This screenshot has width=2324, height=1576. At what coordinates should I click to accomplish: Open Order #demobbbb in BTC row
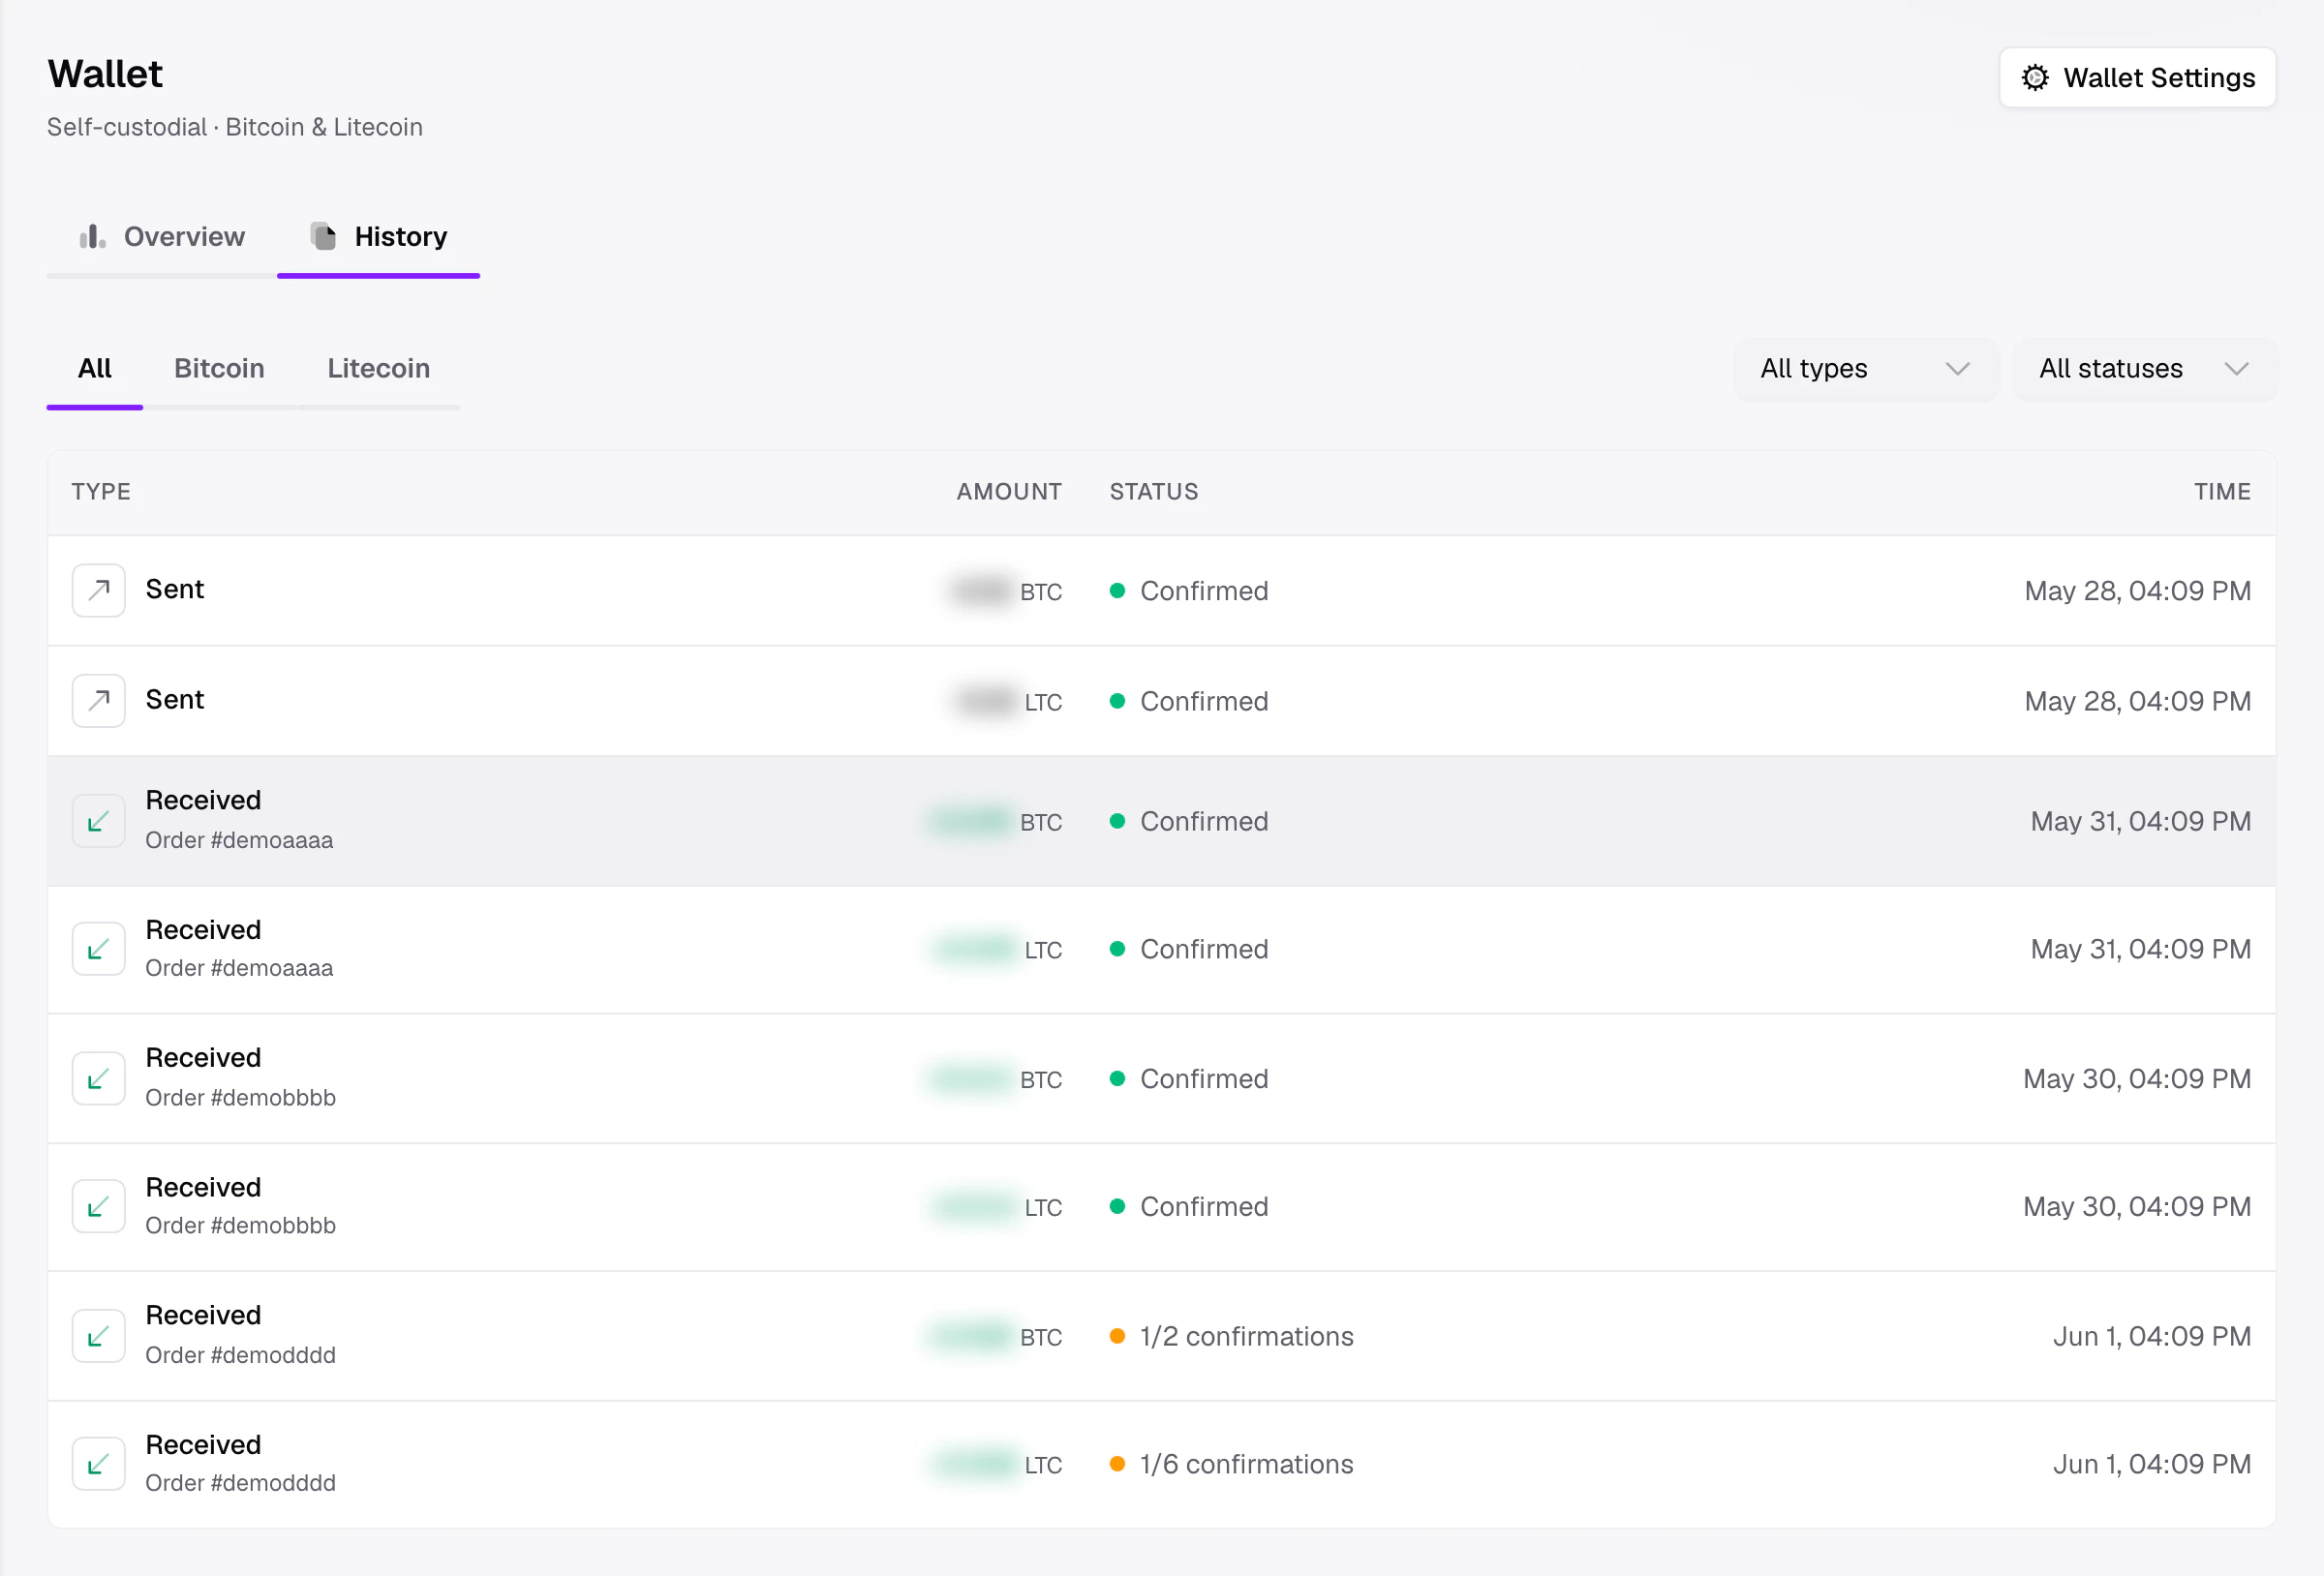pos(240,1098)
